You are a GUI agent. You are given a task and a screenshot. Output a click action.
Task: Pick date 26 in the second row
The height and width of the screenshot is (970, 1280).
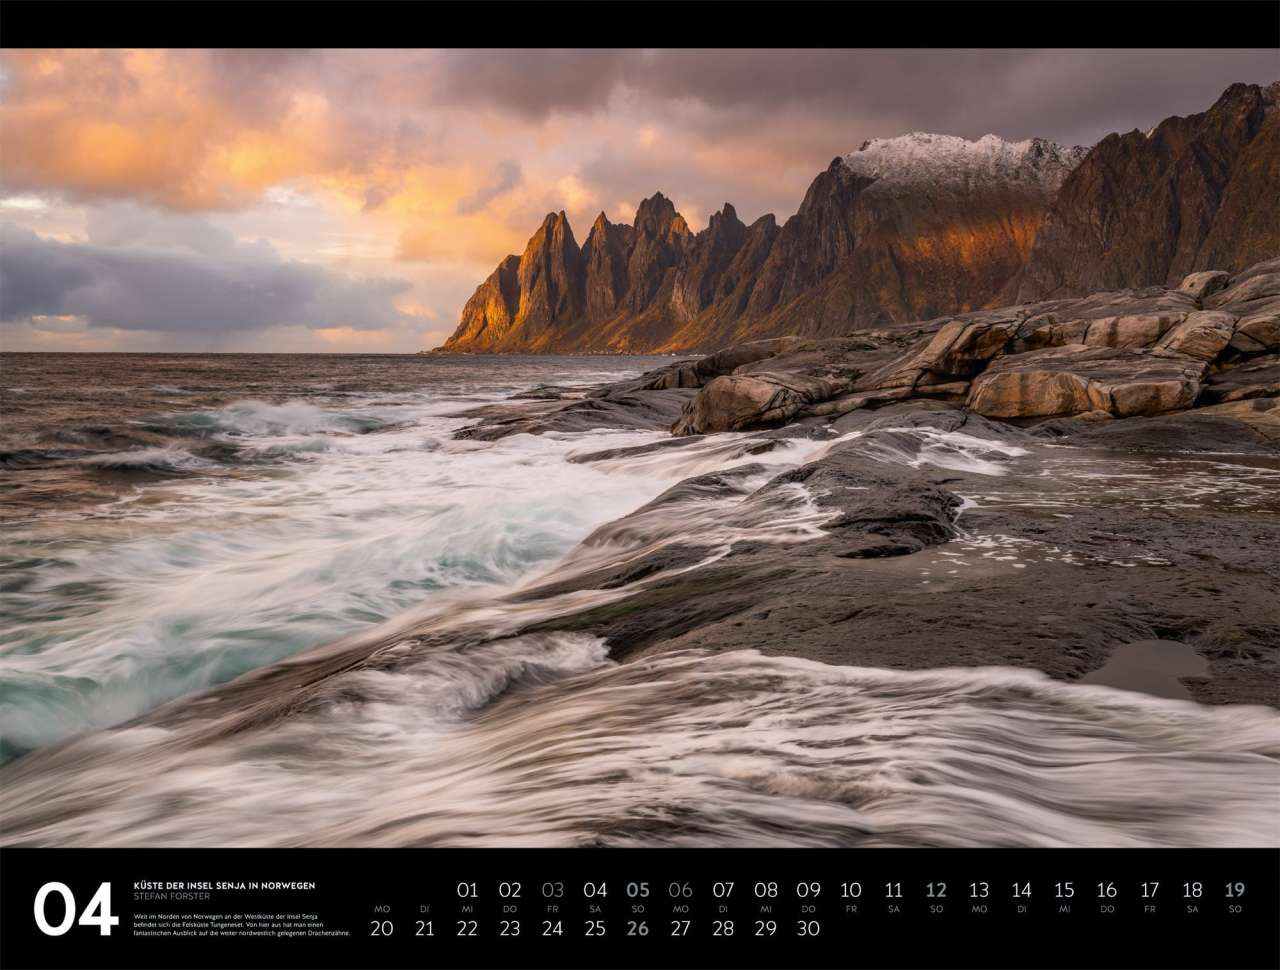637,928
